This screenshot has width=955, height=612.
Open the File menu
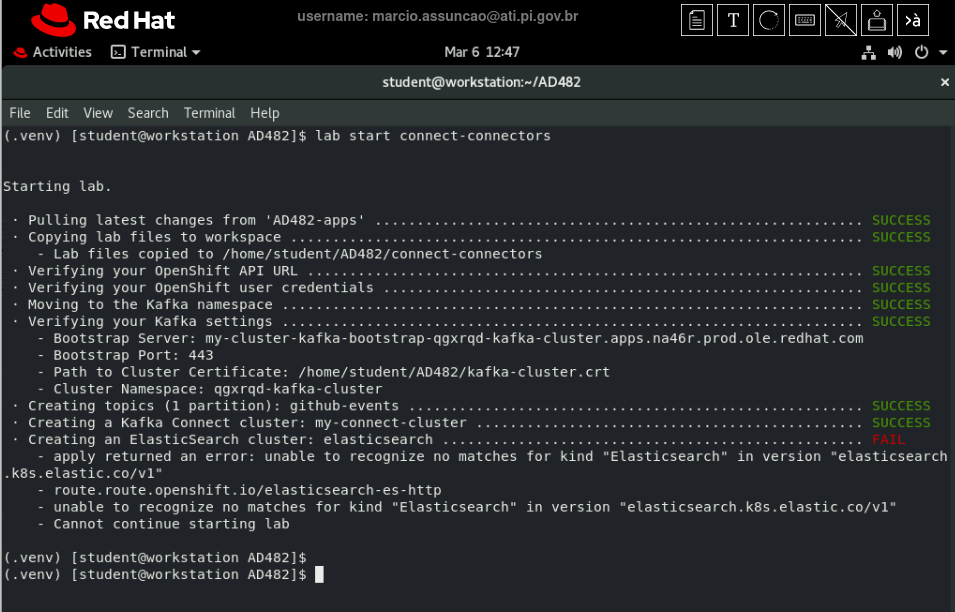pyautogui.click(x=20, y=113)
